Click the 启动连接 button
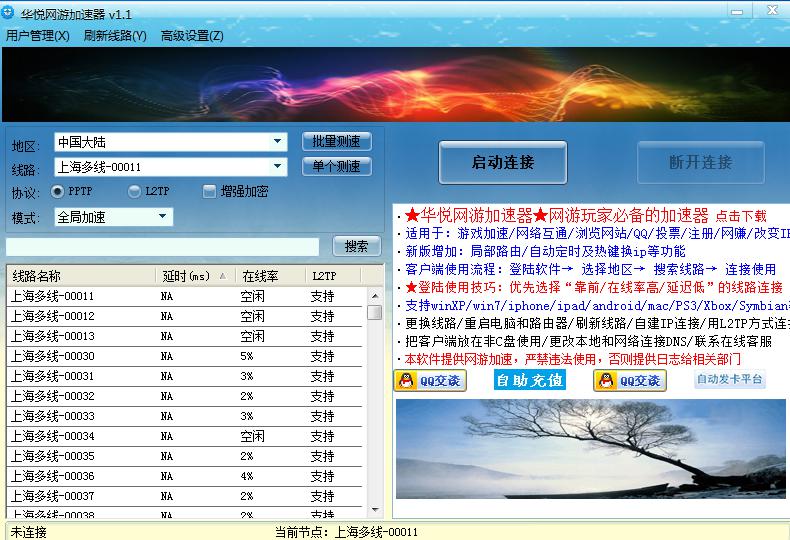 502,162
